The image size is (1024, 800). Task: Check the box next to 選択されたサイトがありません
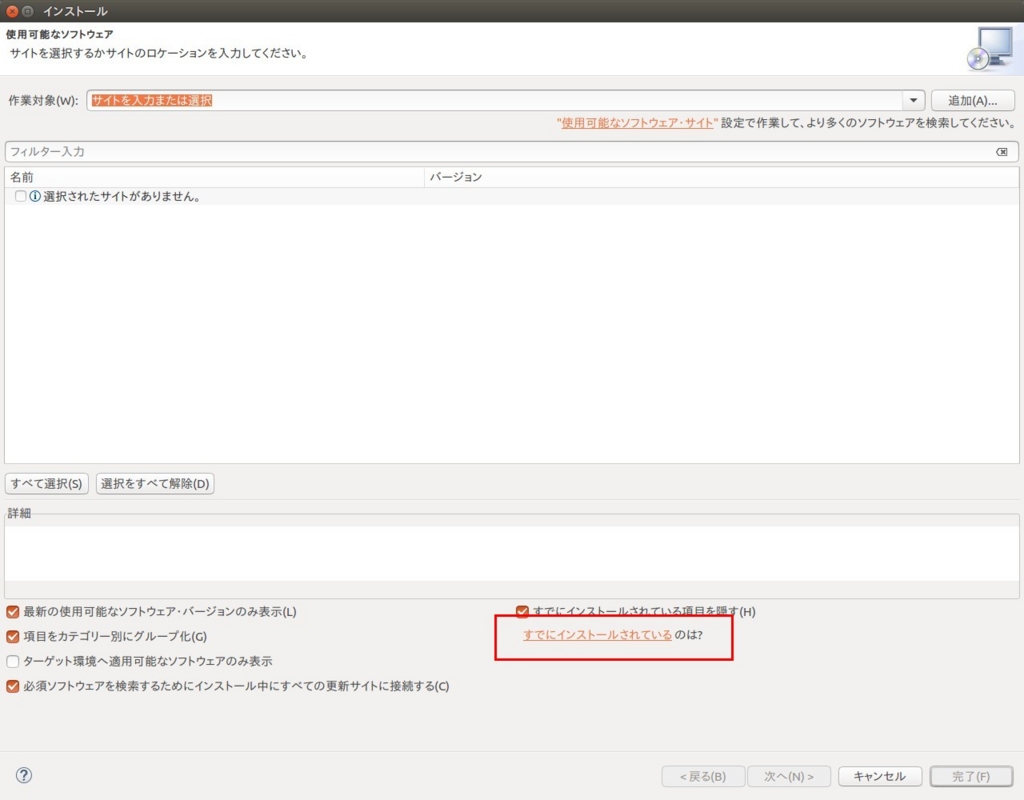point(20,196)
